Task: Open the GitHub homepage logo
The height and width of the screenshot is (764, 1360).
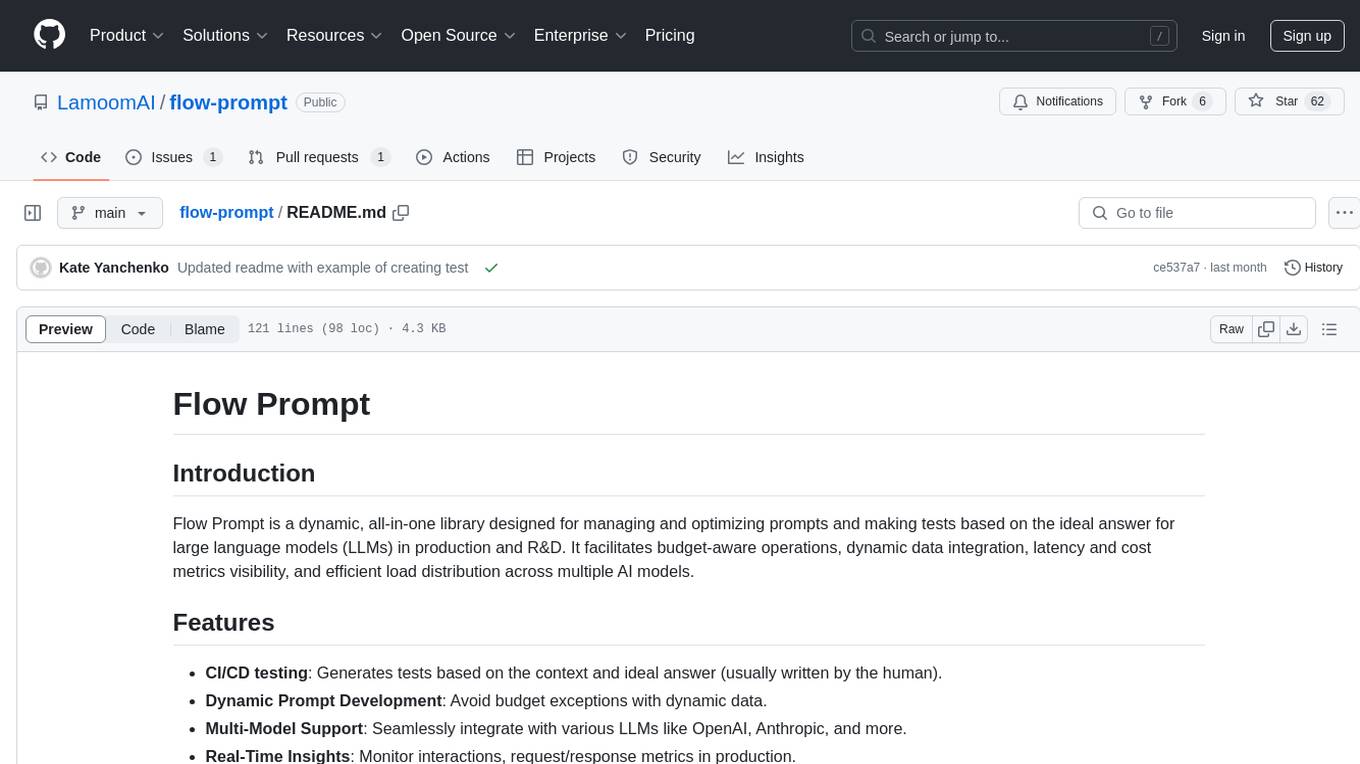Action: 50,35
